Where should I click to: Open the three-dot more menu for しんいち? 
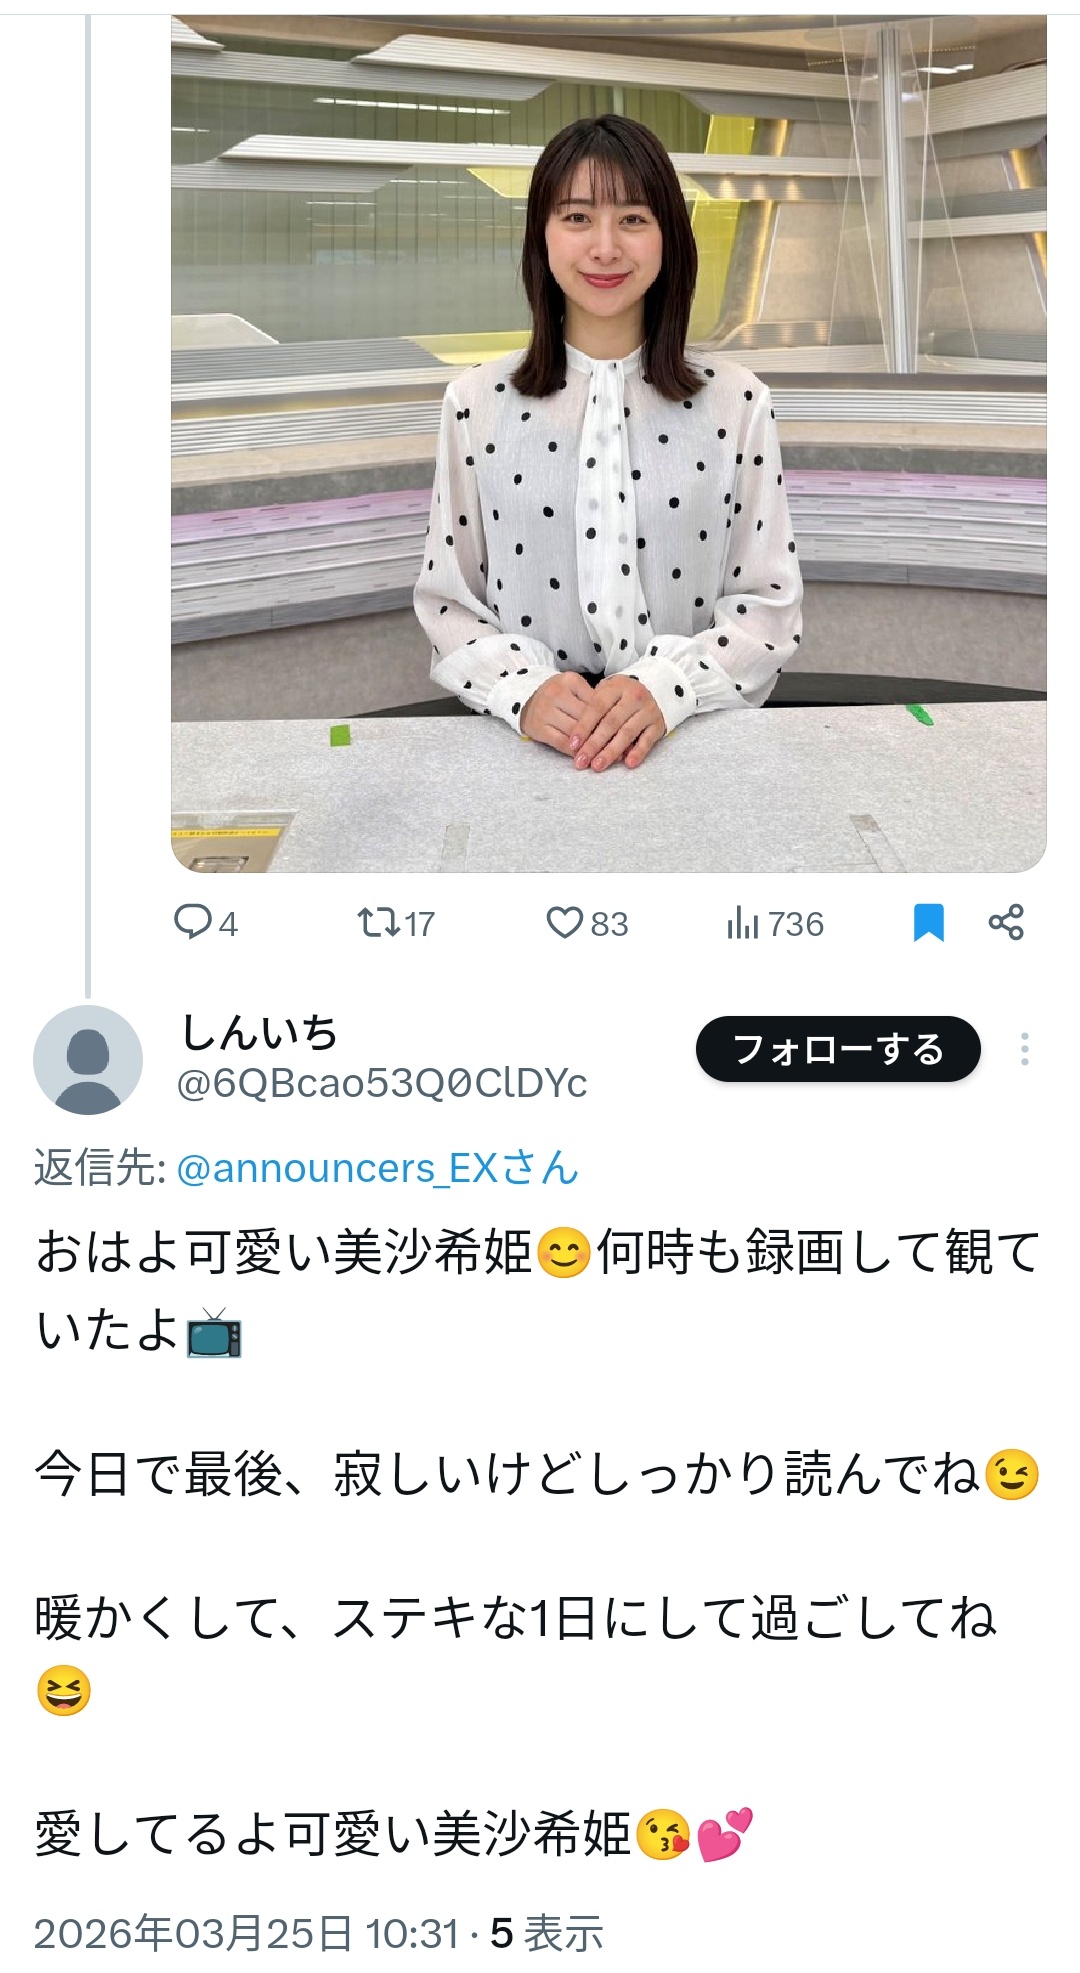[1025, 1049]
